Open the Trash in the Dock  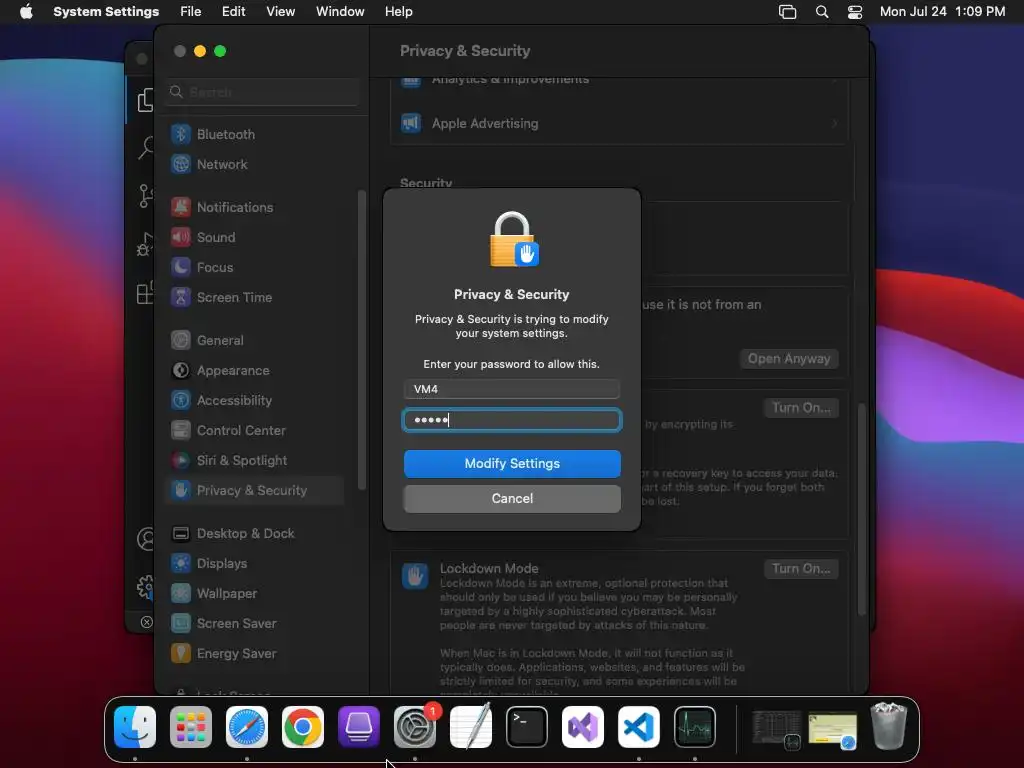pos(889,726)
